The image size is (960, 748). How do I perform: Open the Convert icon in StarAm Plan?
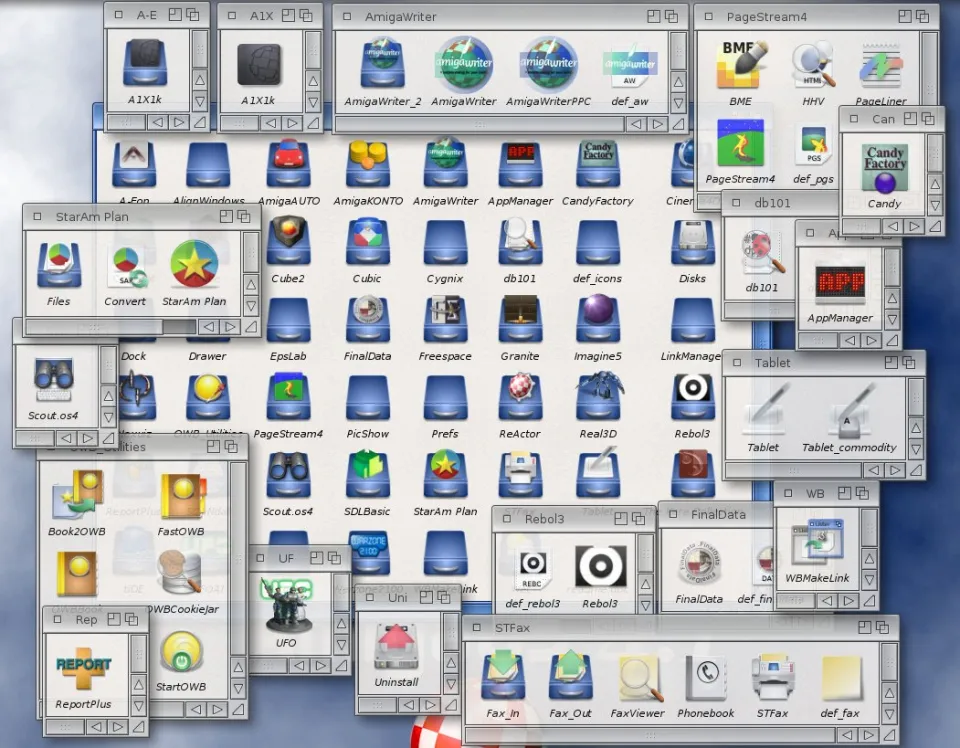[125, 267]
